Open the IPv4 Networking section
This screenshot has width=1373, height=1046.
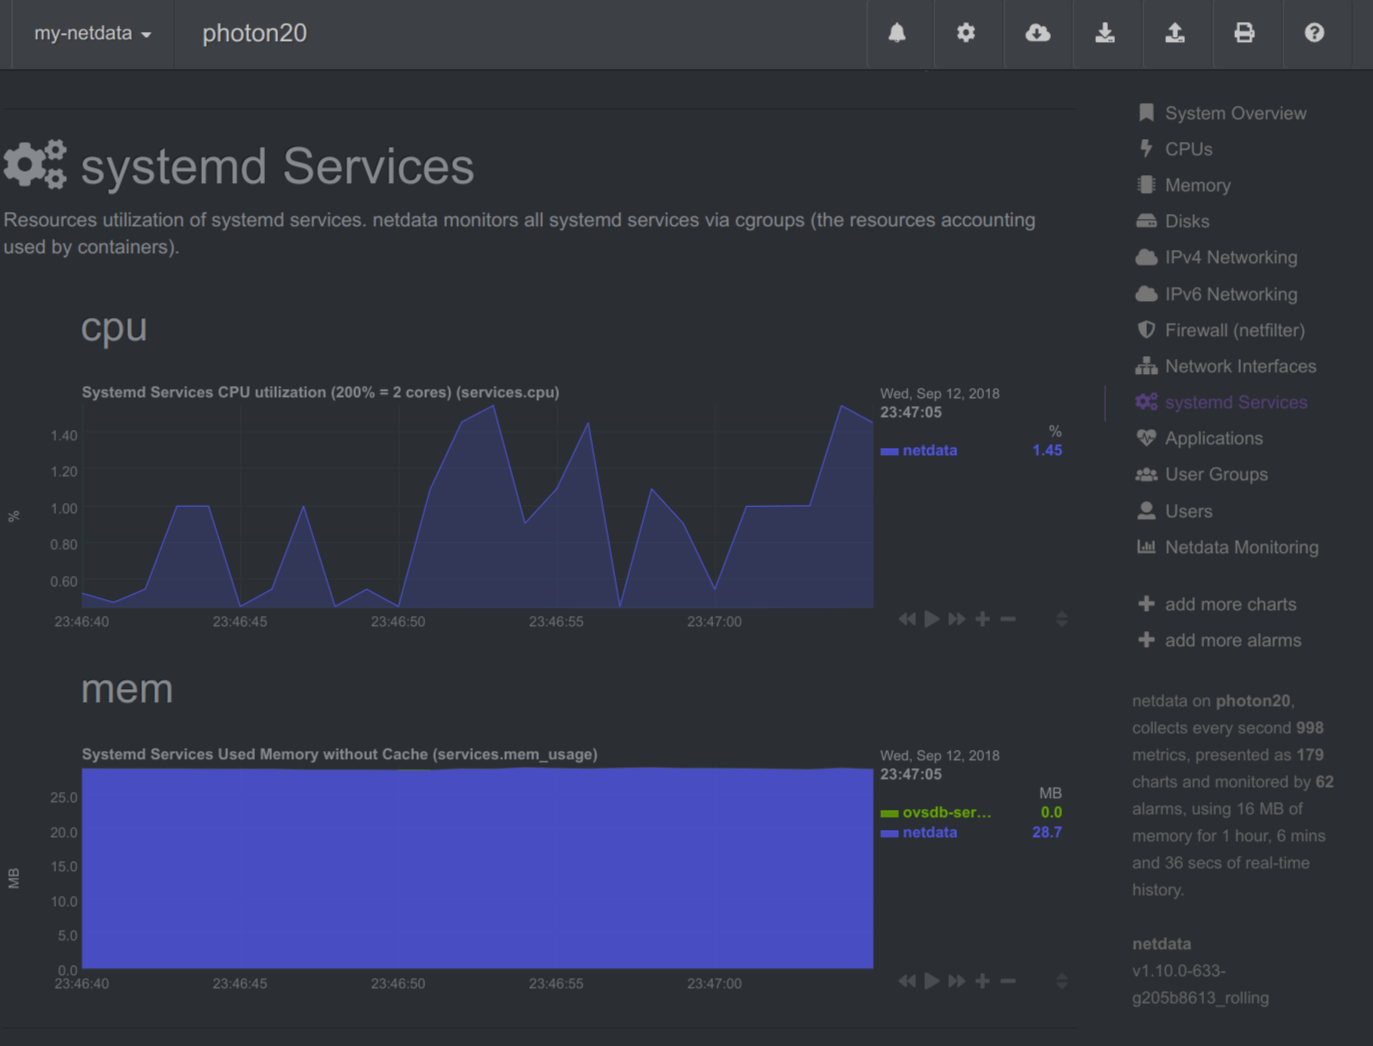[x=1230, y=257]
